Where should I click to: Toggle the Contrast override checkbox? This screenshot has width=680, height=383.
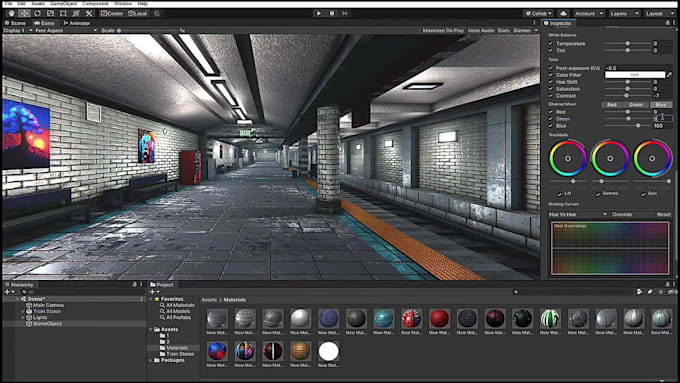click(550, 96)
